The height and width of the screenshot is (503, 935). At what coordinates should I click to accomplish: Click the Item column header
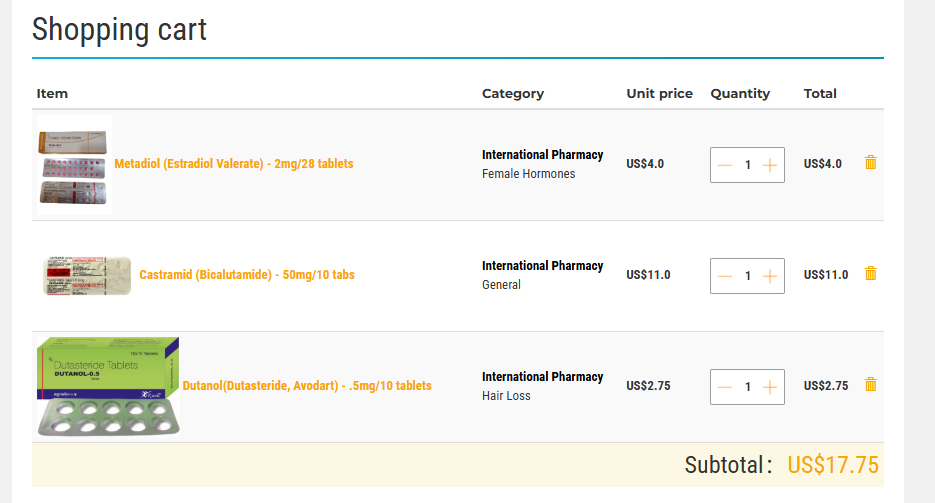(52, 93)
